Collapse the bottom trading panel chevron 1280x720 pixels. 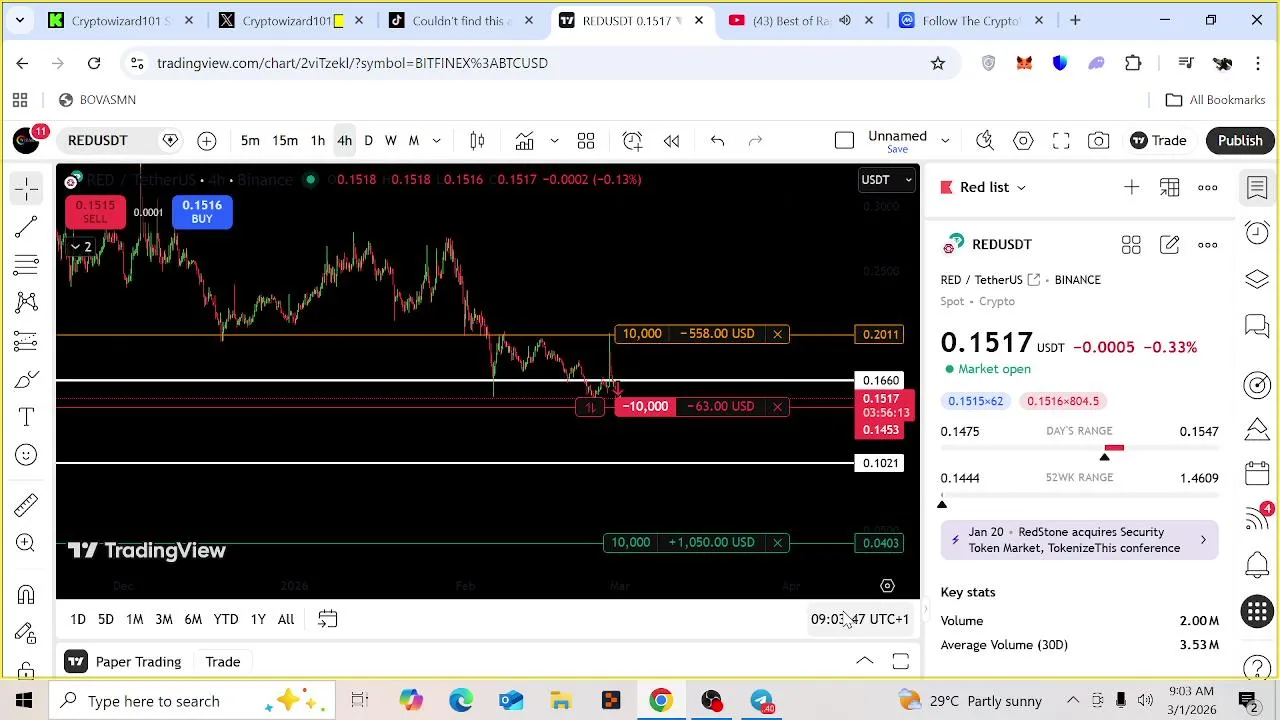click(x=864, y=662)
